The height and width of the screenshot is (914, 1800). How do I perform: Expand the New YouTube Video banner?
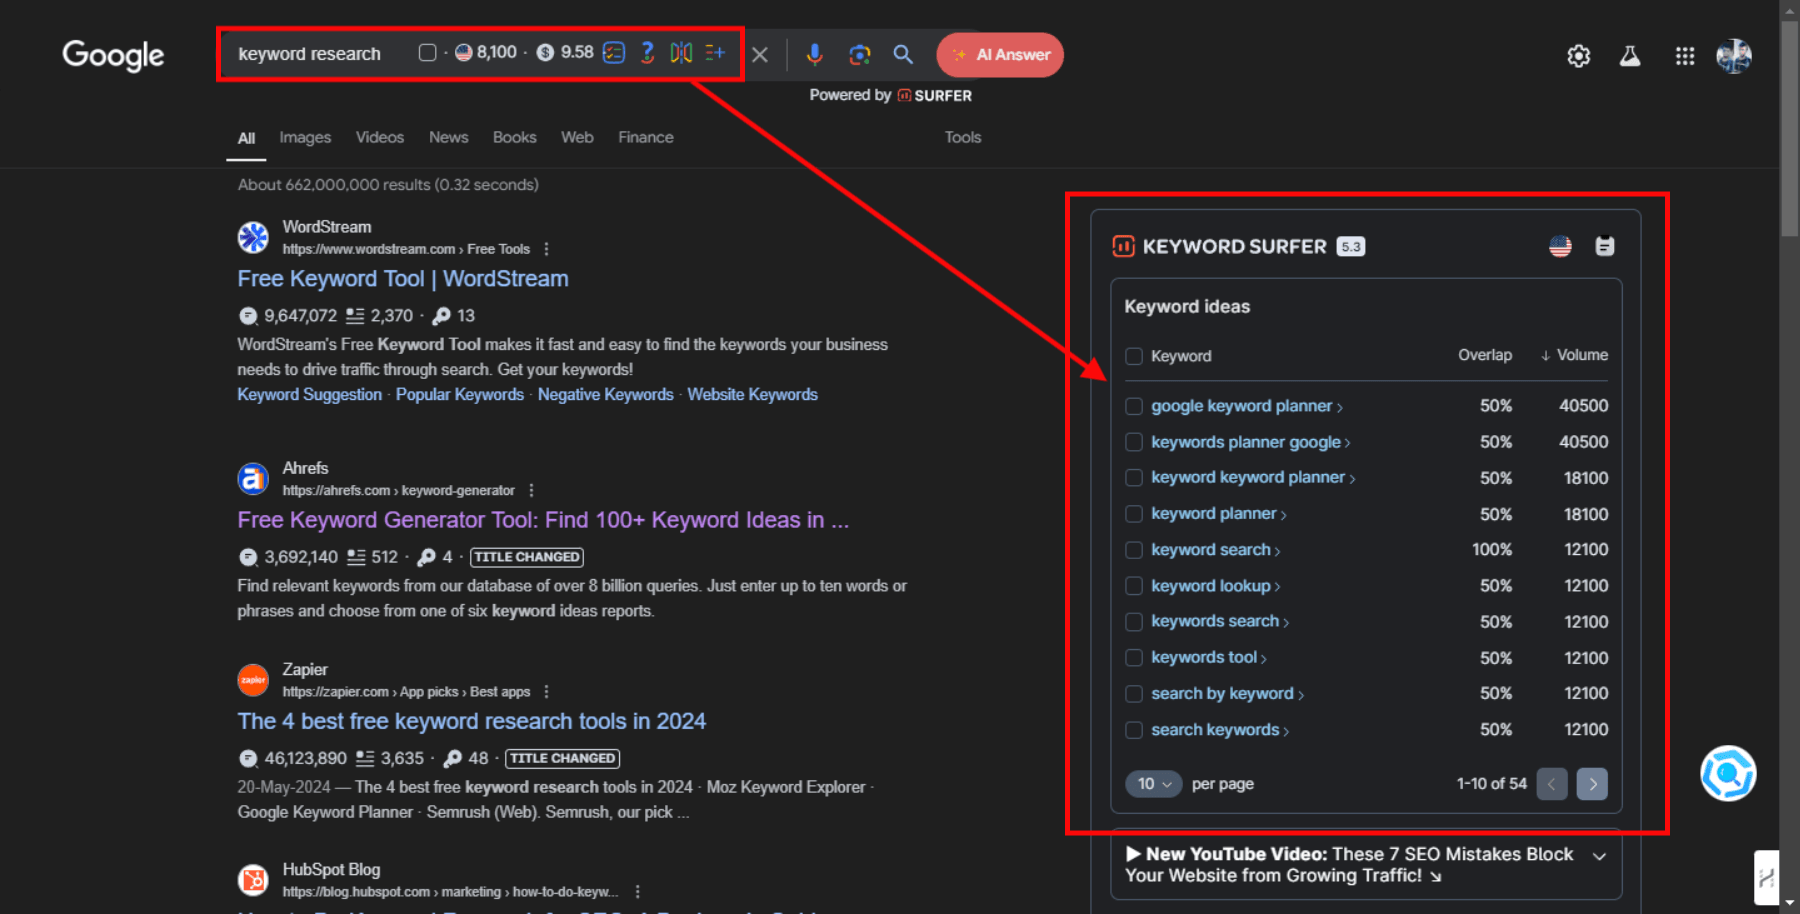tap(1599, 856)
